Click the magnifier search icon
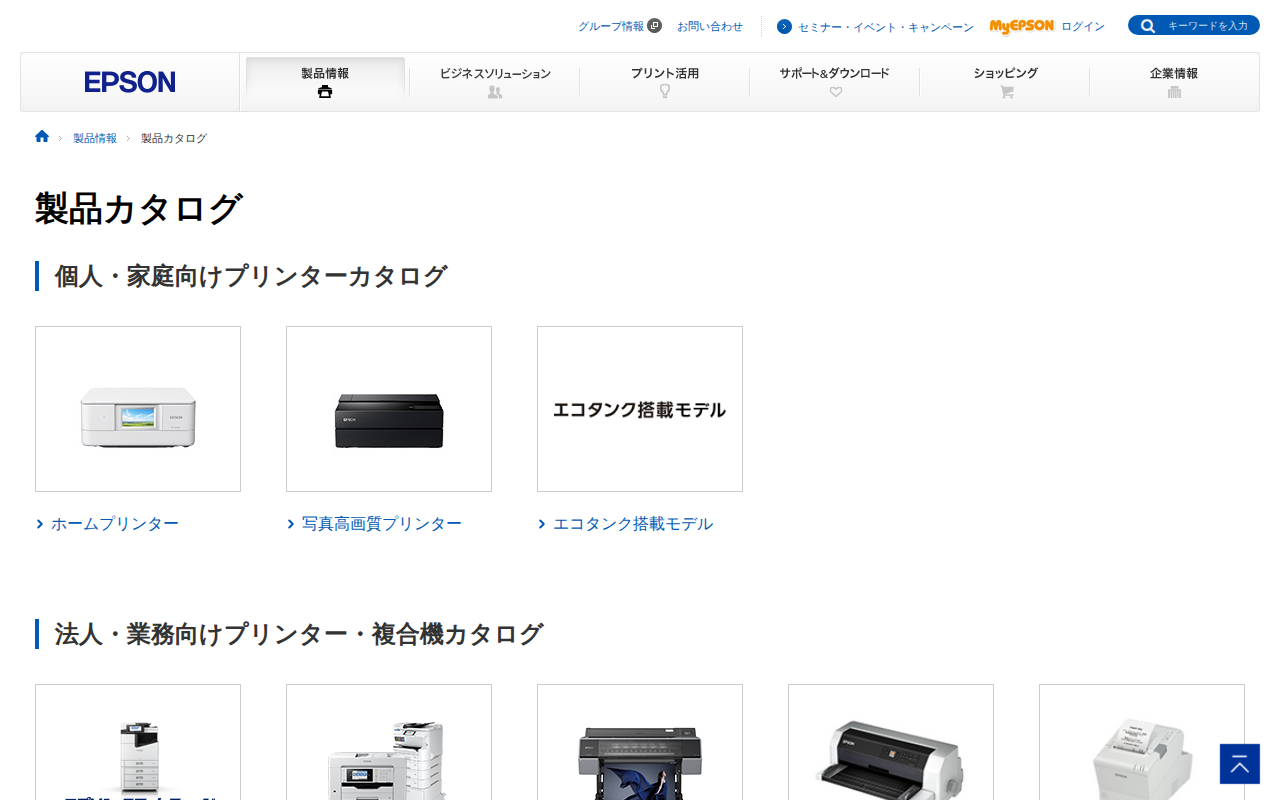Image resolution: width=1280 pixels, height=800 pixels. coord(1148,26)
